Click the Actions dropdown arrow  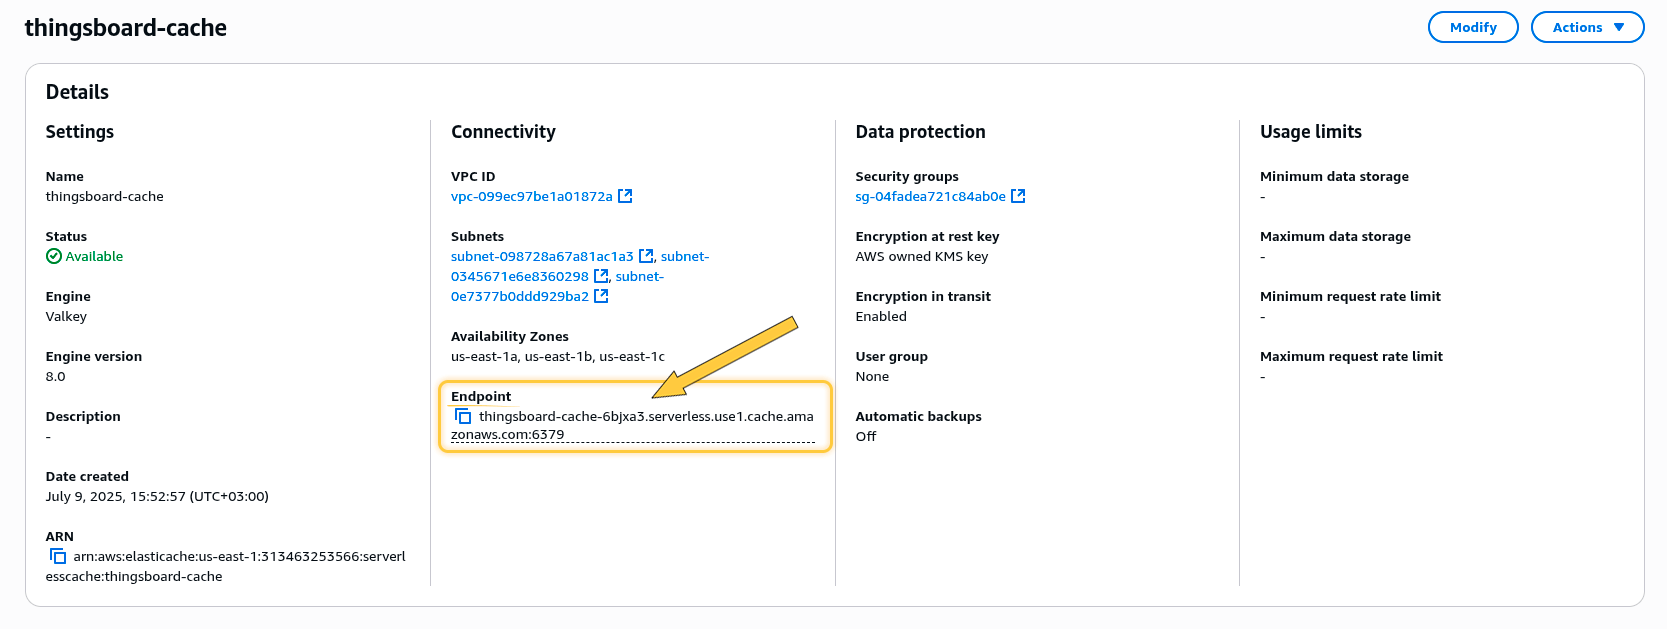pos(1619,27)
